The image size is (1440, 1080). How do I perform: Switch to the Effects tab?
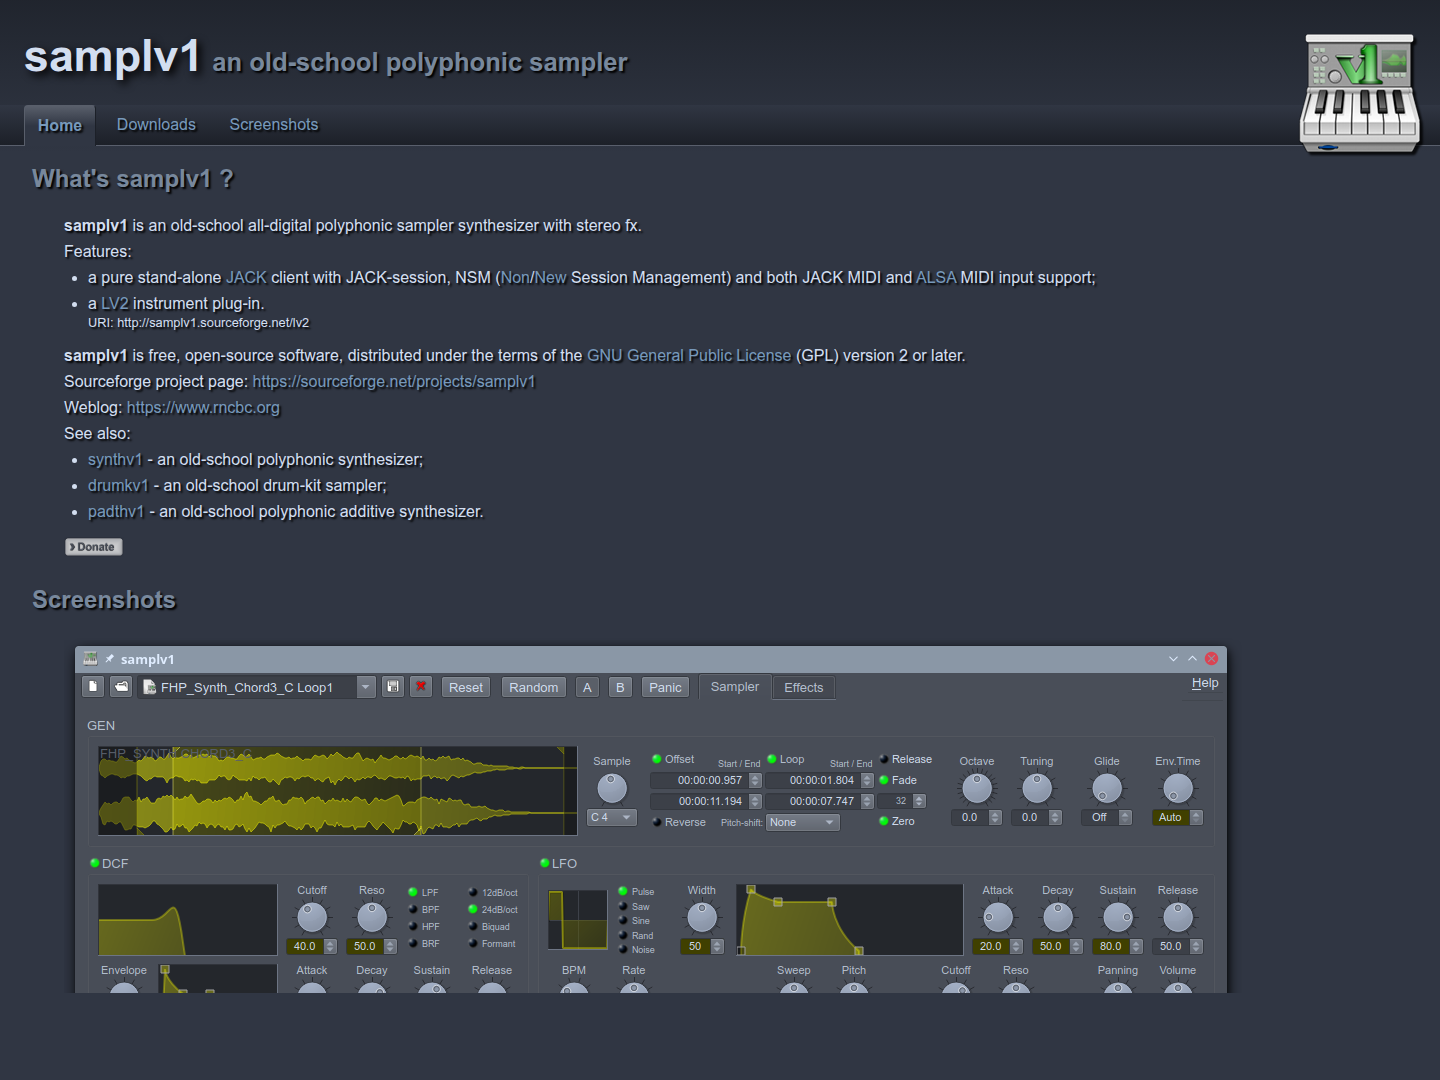(804, 687)
